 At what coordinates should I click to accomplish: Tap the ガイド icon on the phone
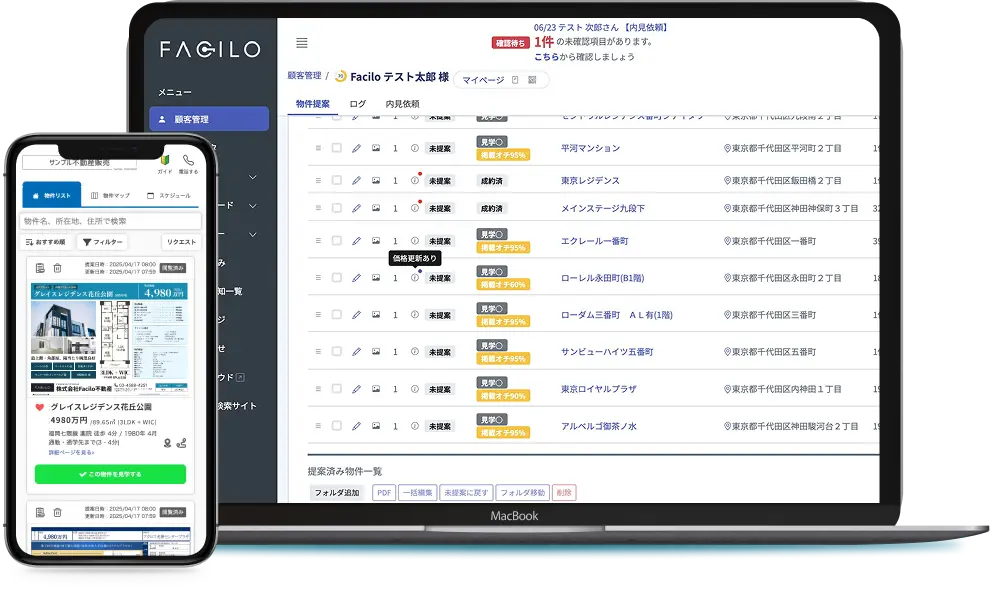coord(165,164)
